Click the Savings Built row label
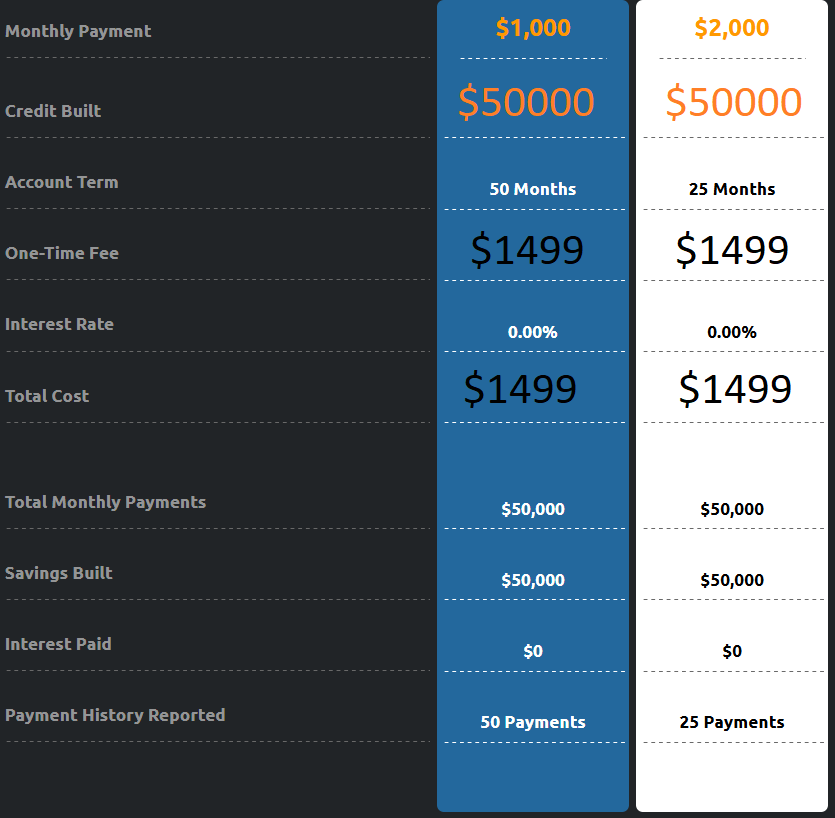Viewport: 835px width, 818px height. 59,573
